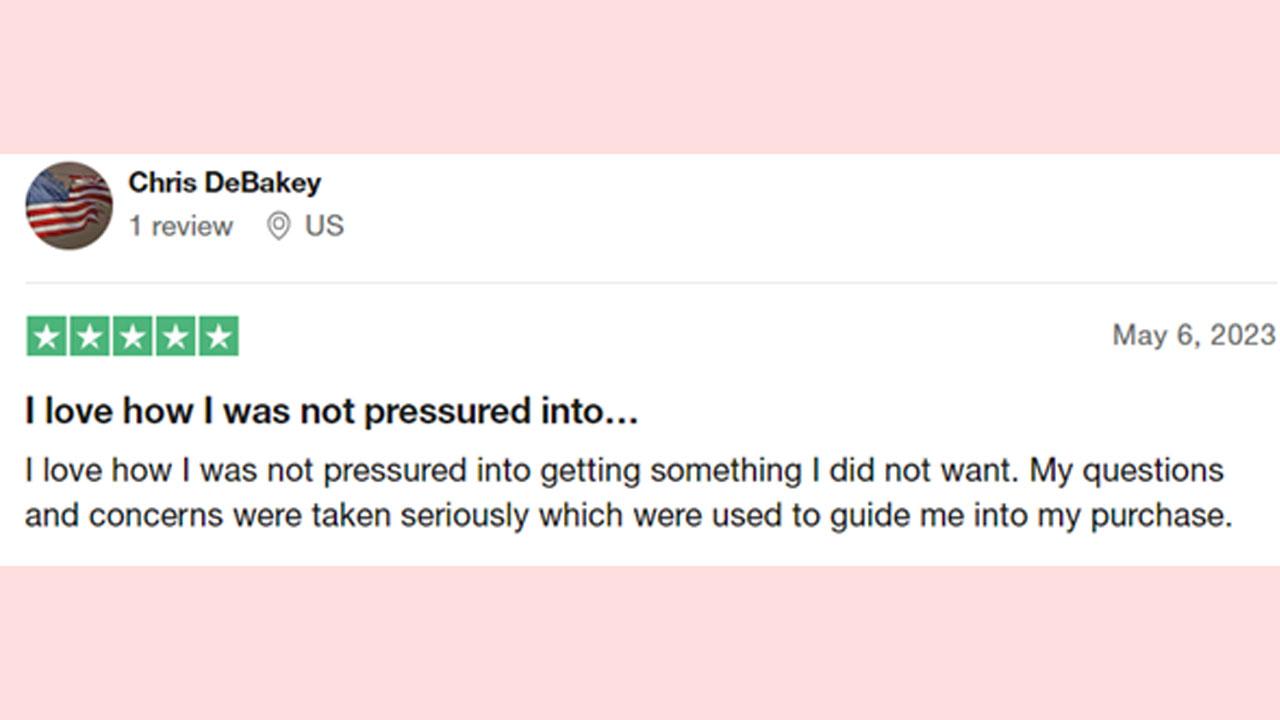Click the third green rating star
Screen dimensions: 1280x720
pos(132,336)
